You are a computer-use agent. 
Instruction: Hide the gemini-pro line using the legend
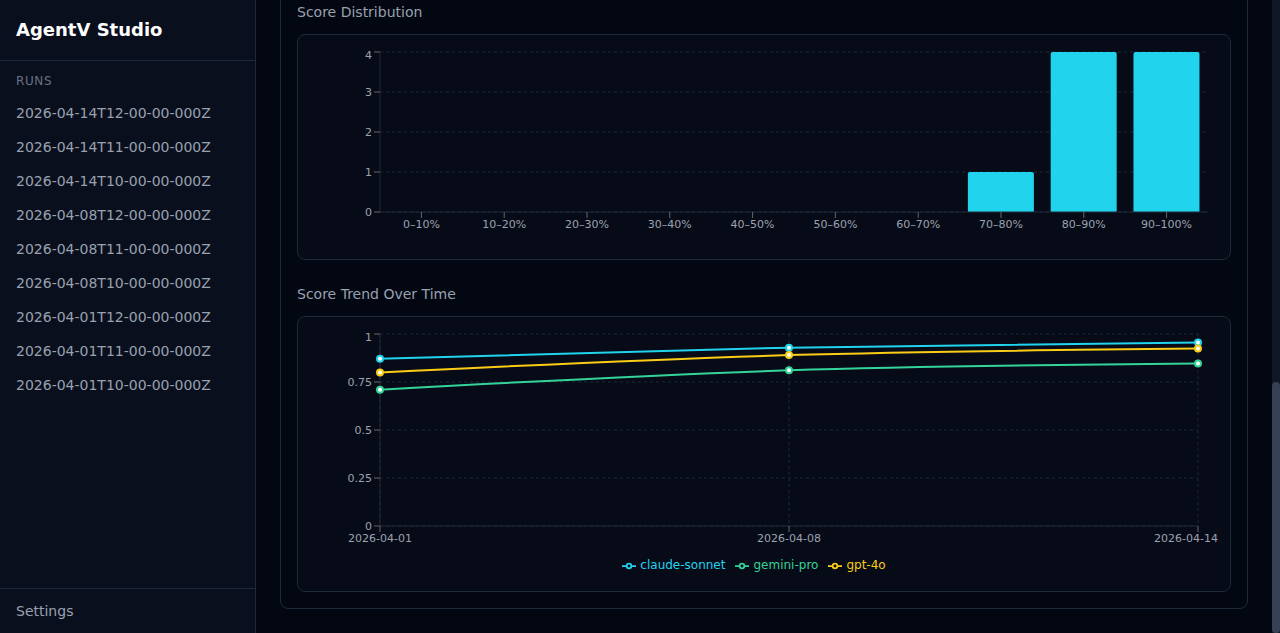click(x=777, y=565)
